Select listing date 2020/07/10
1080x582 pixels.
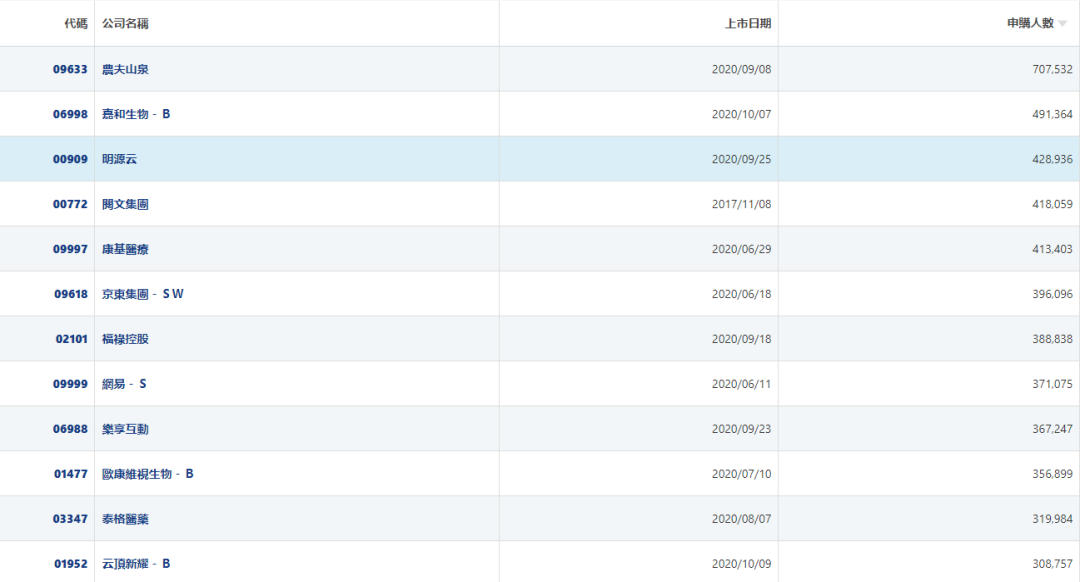(x=741, y=474)
